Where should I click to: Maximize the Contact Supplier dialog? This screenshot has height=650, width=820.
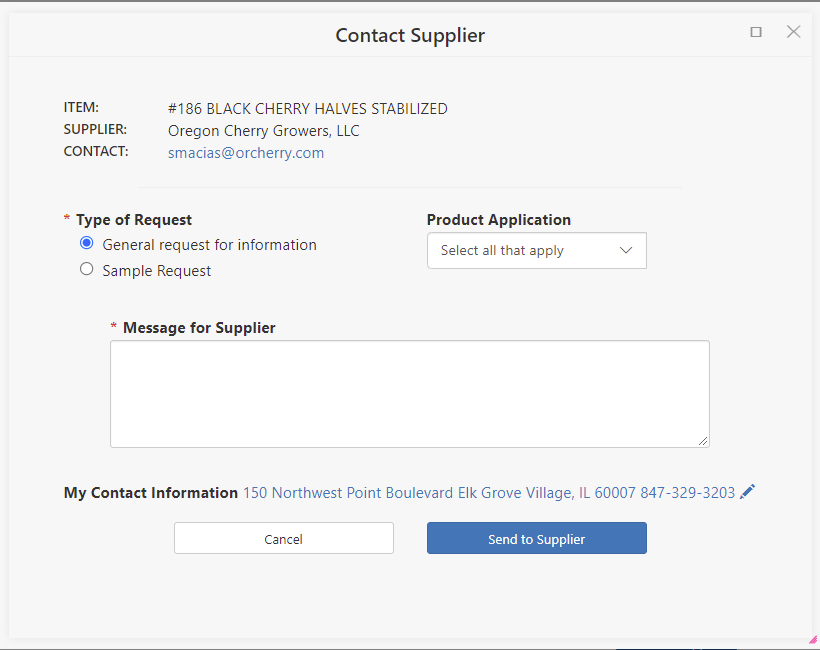tap(756, 32)
